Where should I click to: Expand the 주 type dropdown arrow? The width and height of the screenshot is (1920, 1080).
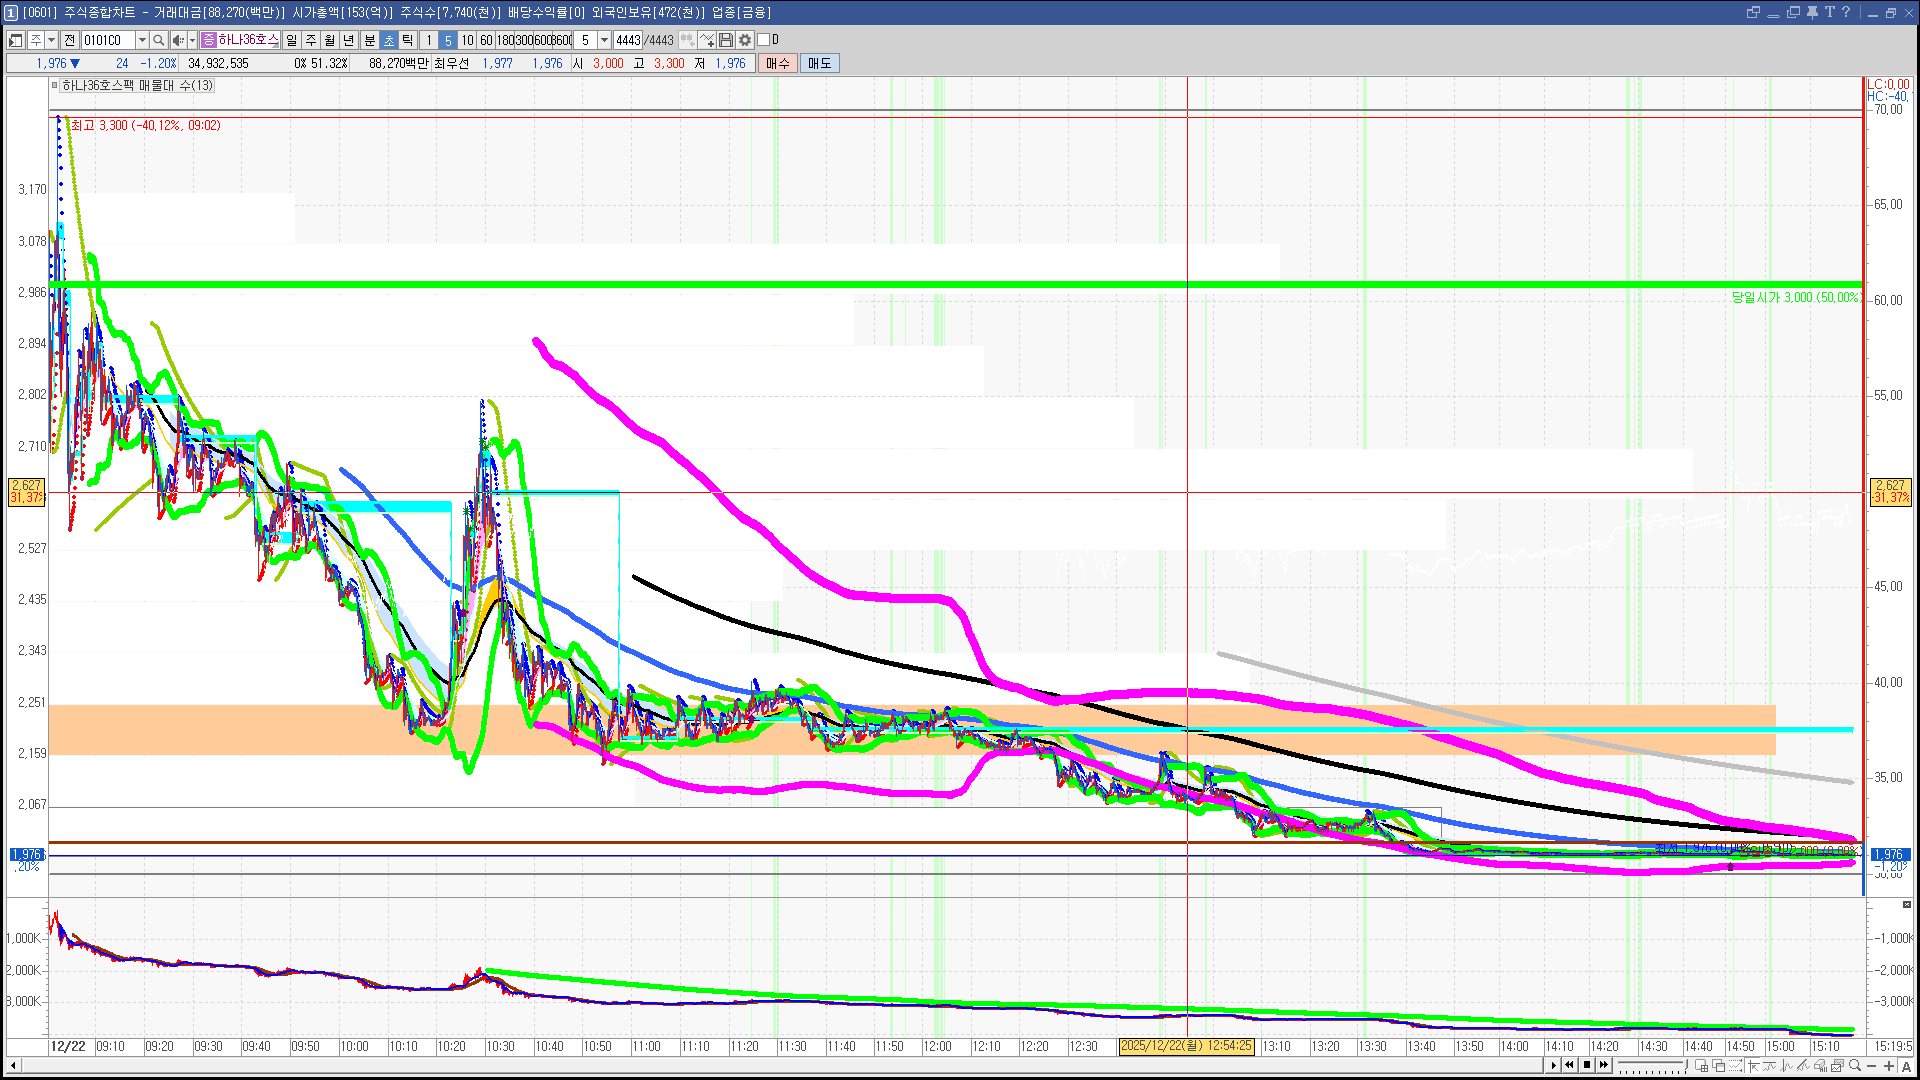[x=51, y=40]
